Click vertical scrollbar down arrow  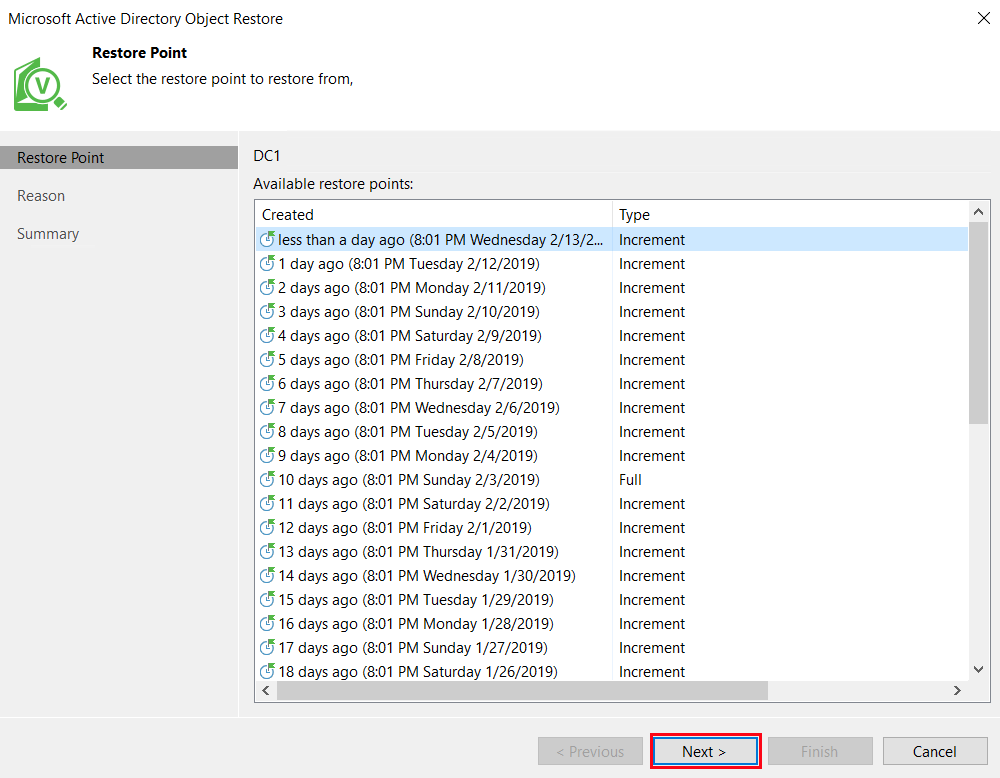coord(978,670)
